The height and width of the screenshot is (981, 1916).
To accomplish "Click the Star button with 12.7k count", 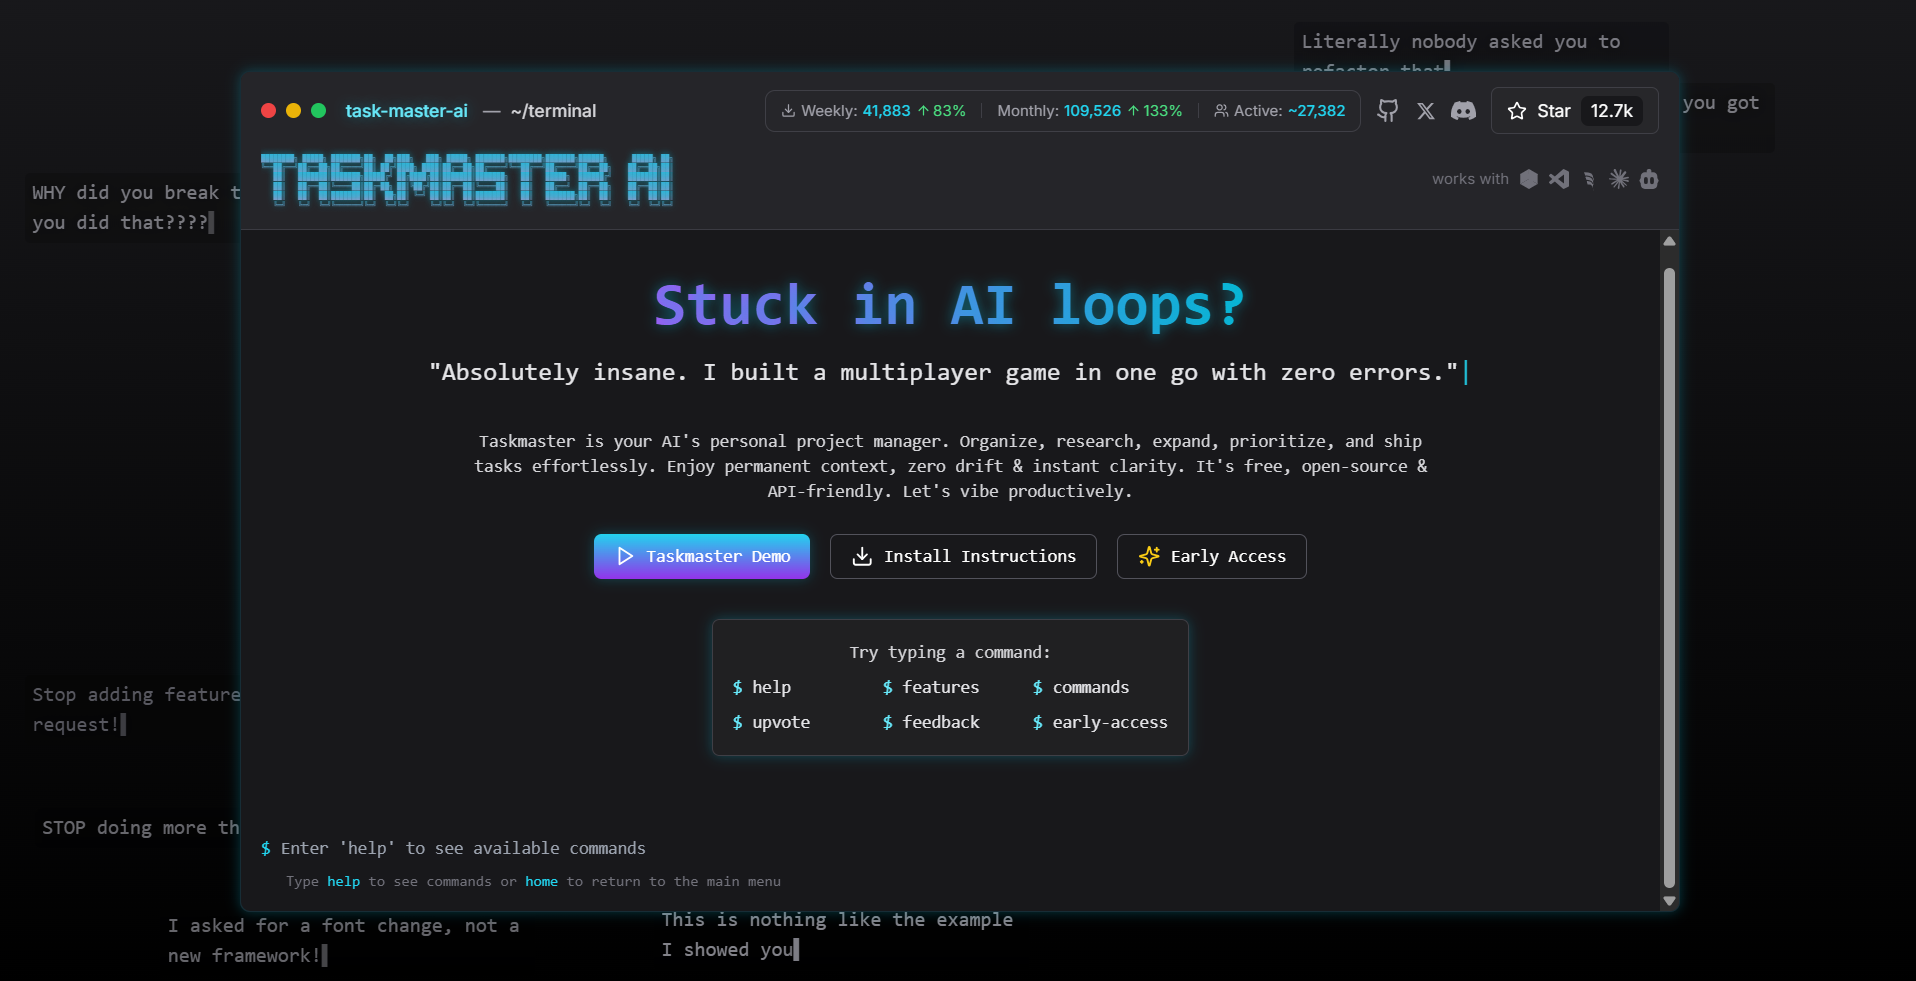I will [1575, 111].
